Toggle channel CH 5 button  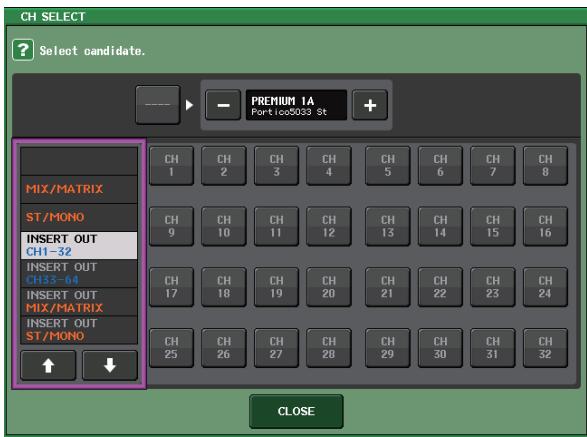388,166
